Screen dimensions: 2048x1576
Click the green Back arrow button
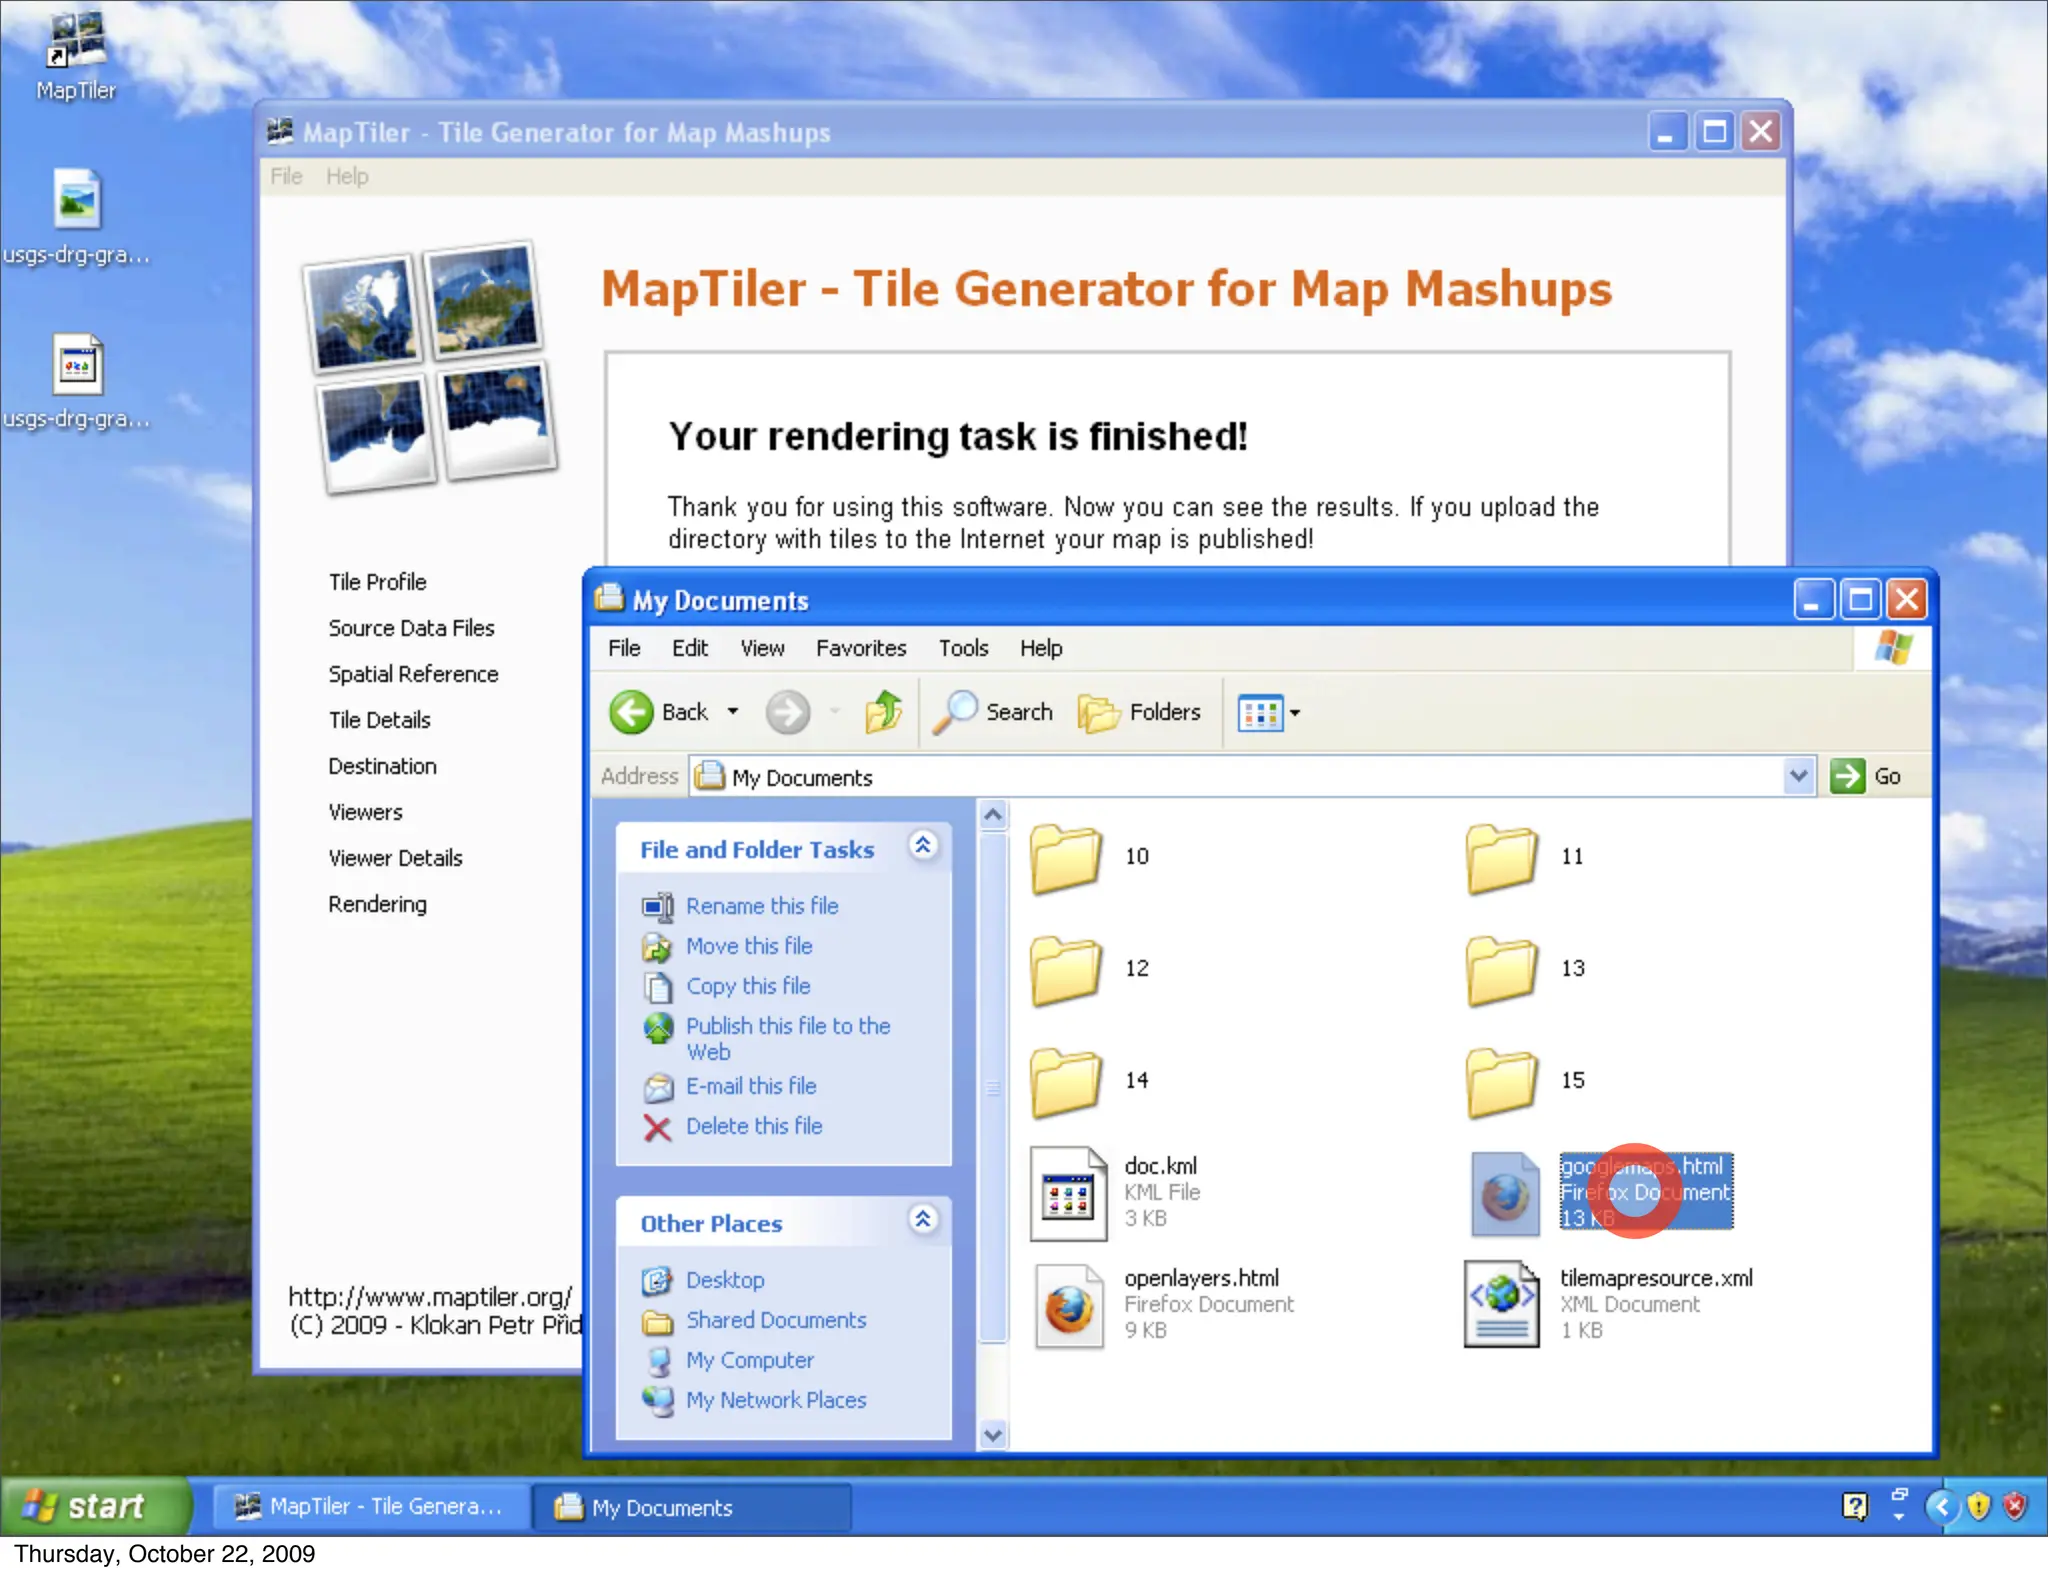pyautogui.click(x=632, y=712)
